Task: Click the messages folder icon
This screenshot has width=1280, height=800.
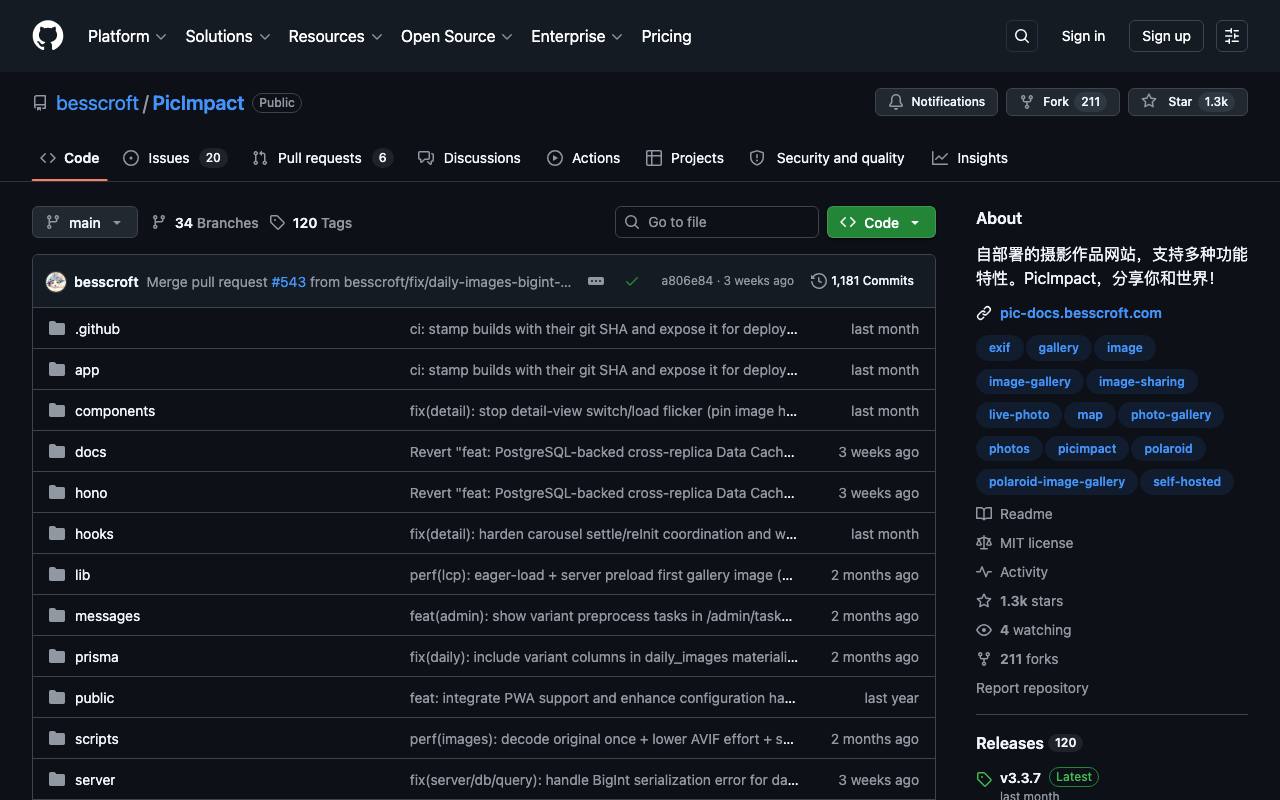Action: [x=57, y=615]
